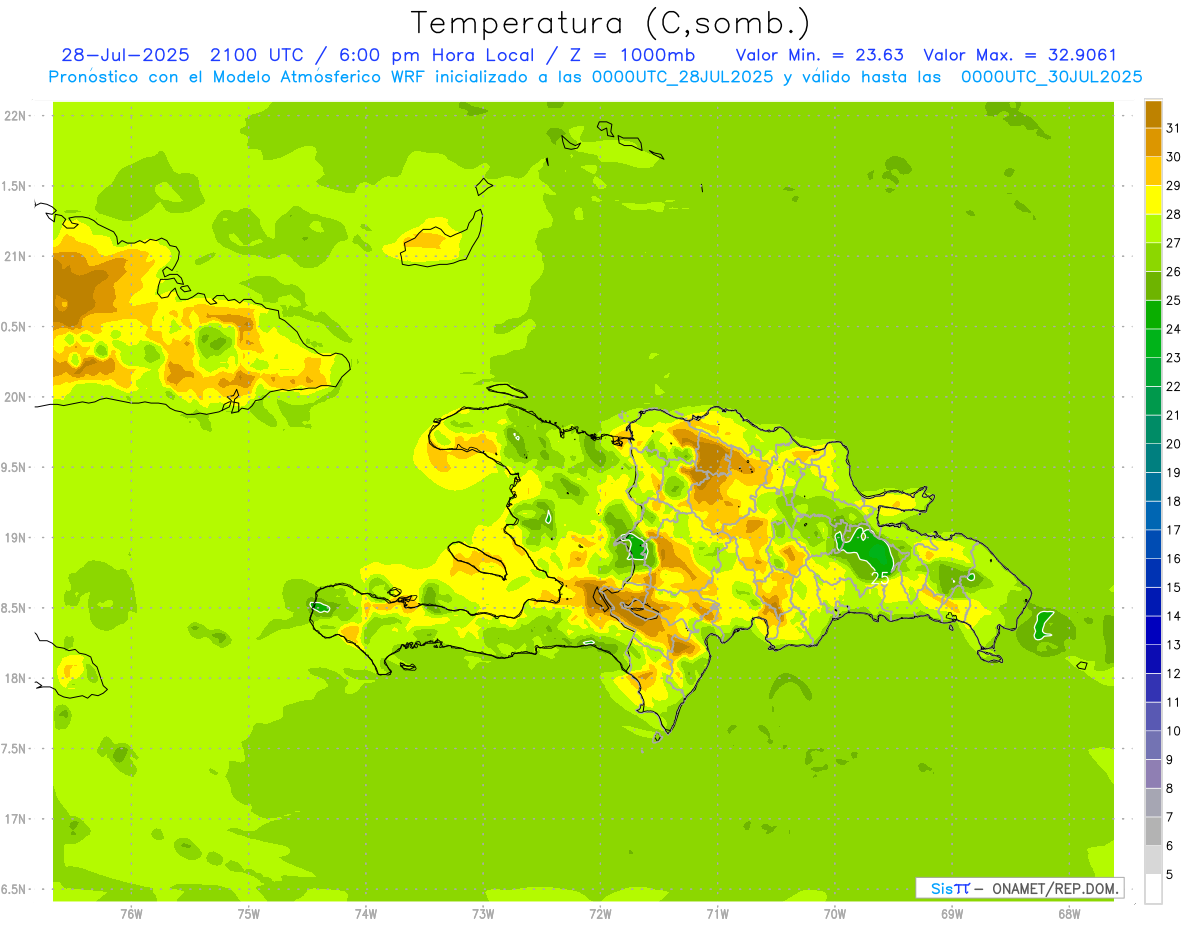Click the title 'Temperatura (C,somb.)'
This screenshot has width=1200, height=927.
click(611, 23)
